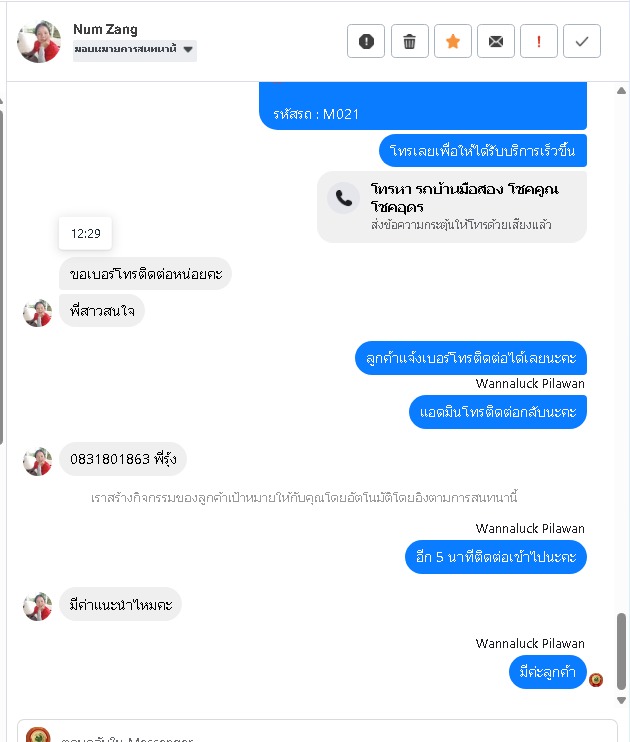This screenshot has height=742, width=630.
Task: Click the phone icon in call card
Action: [x=344, y=198]
